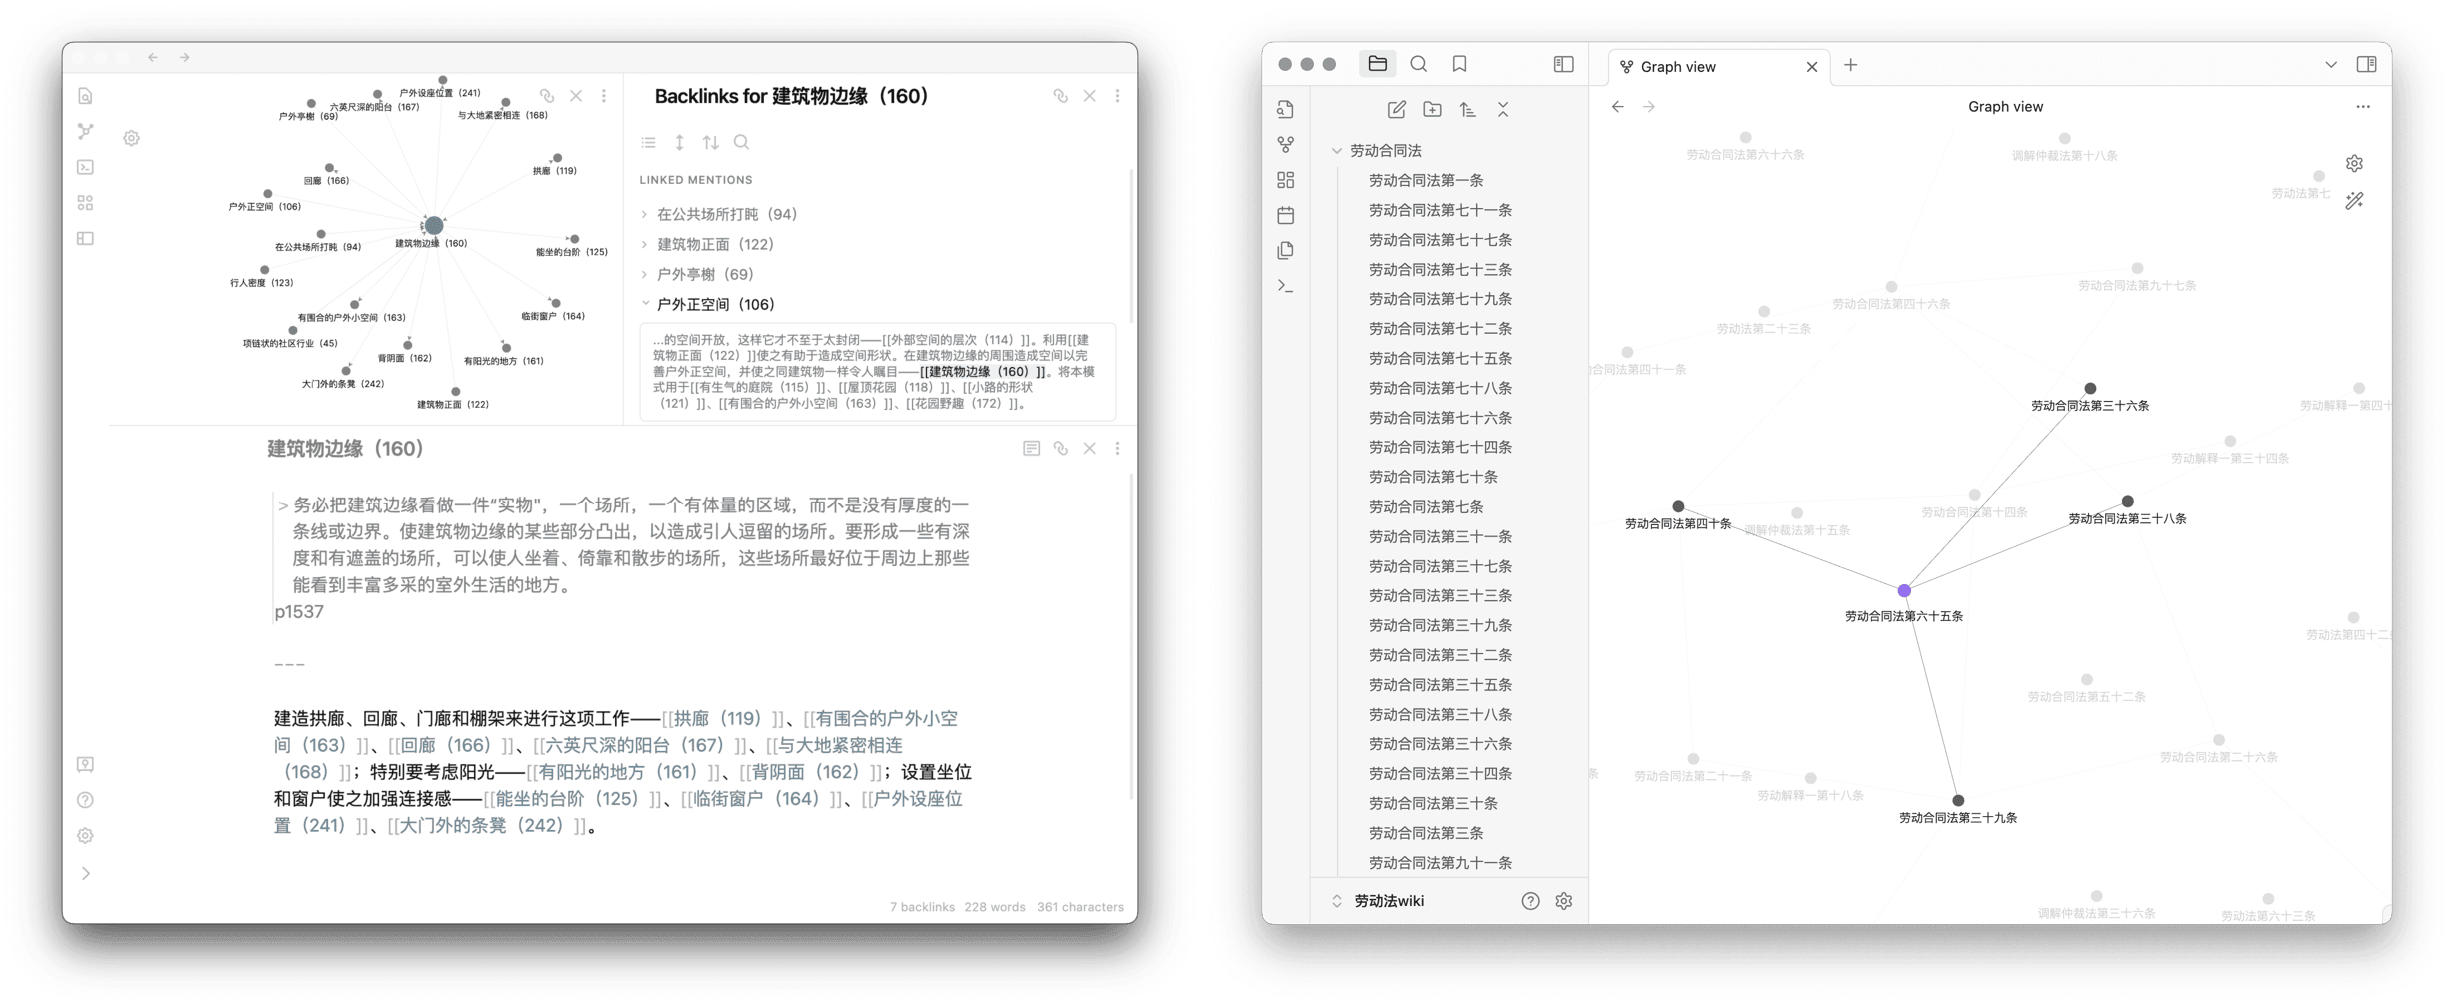
Task: Open settings gear at left window bottom
Action: [86, 836]
